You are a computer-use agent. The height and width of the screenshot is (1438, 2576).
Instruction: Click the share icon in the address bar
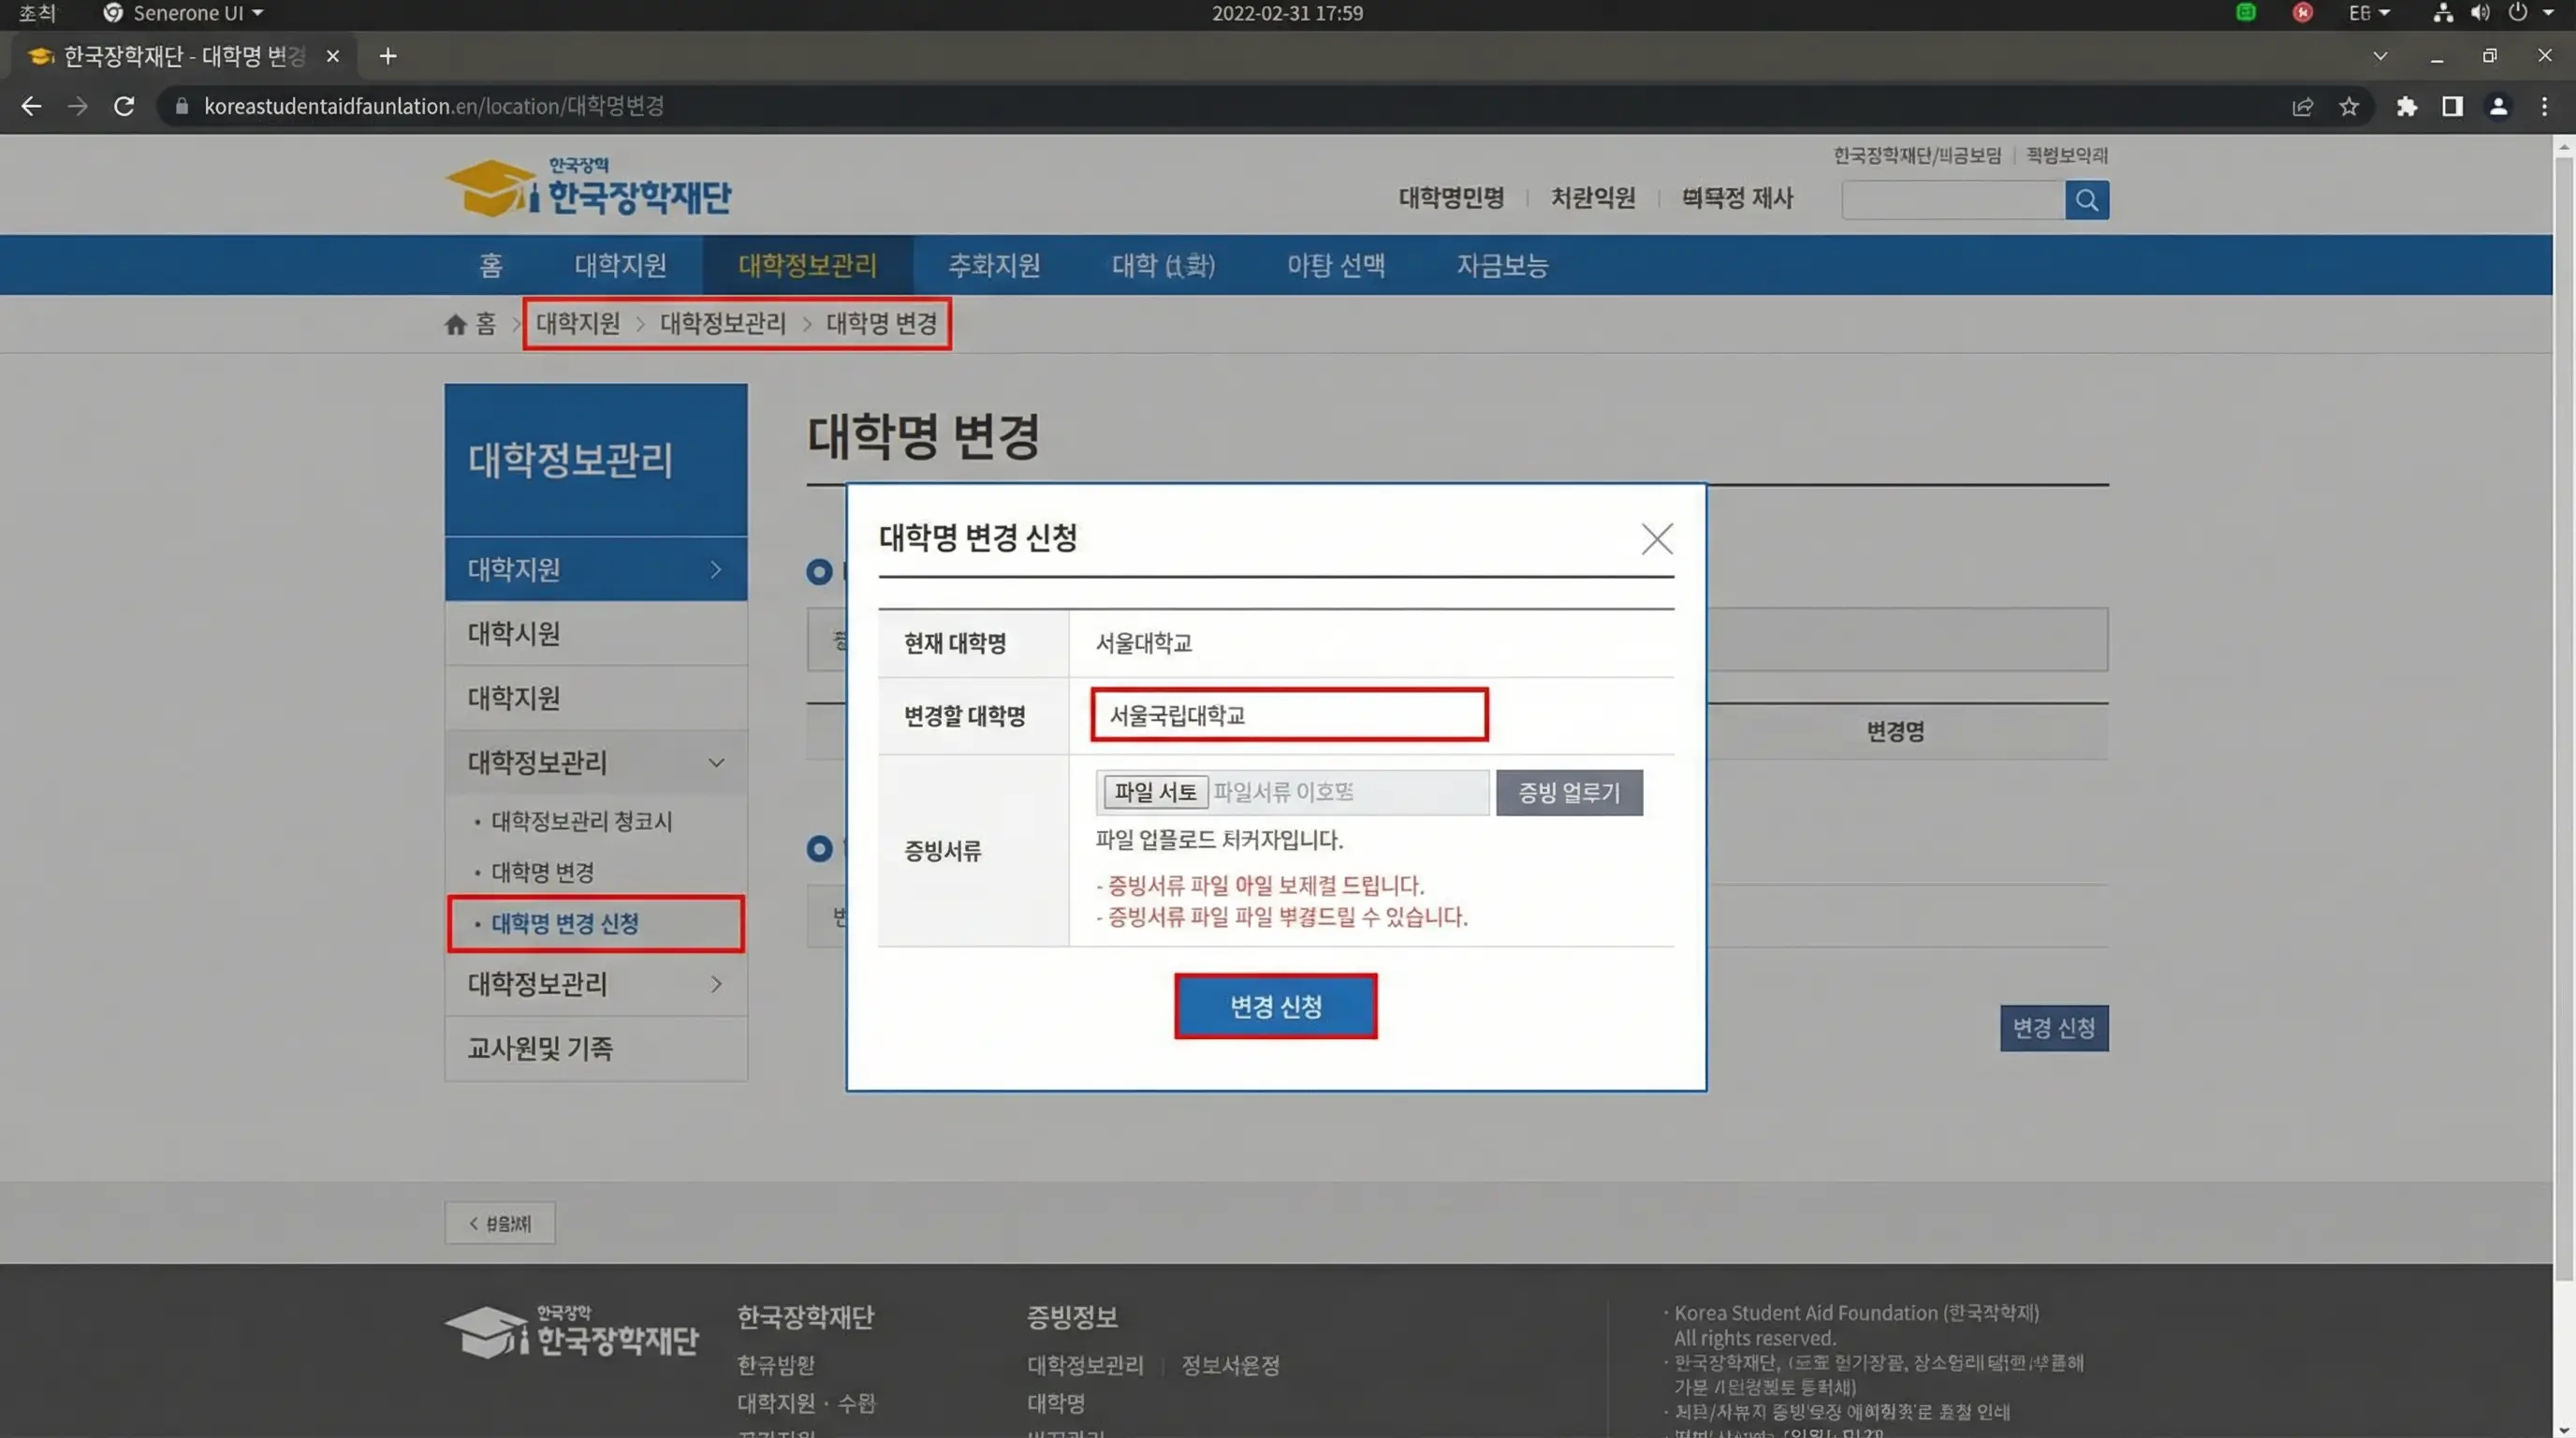[2303, 106]
